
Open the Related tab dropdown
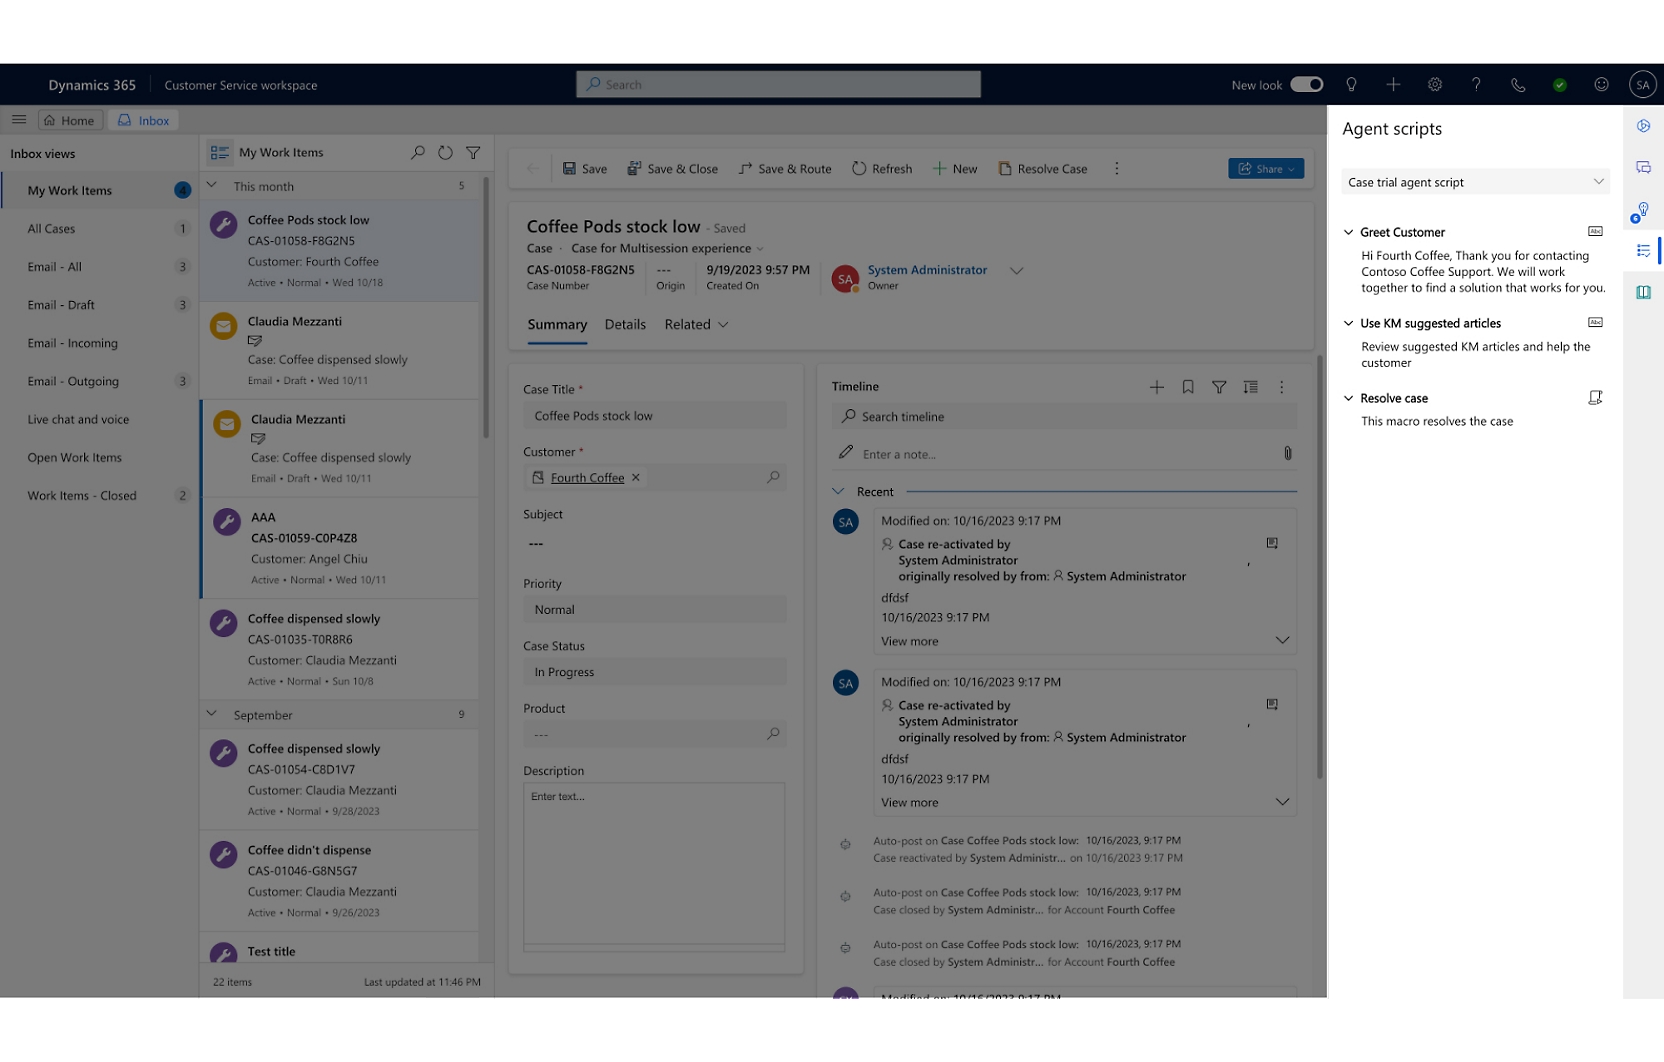(x=696, y=325)
